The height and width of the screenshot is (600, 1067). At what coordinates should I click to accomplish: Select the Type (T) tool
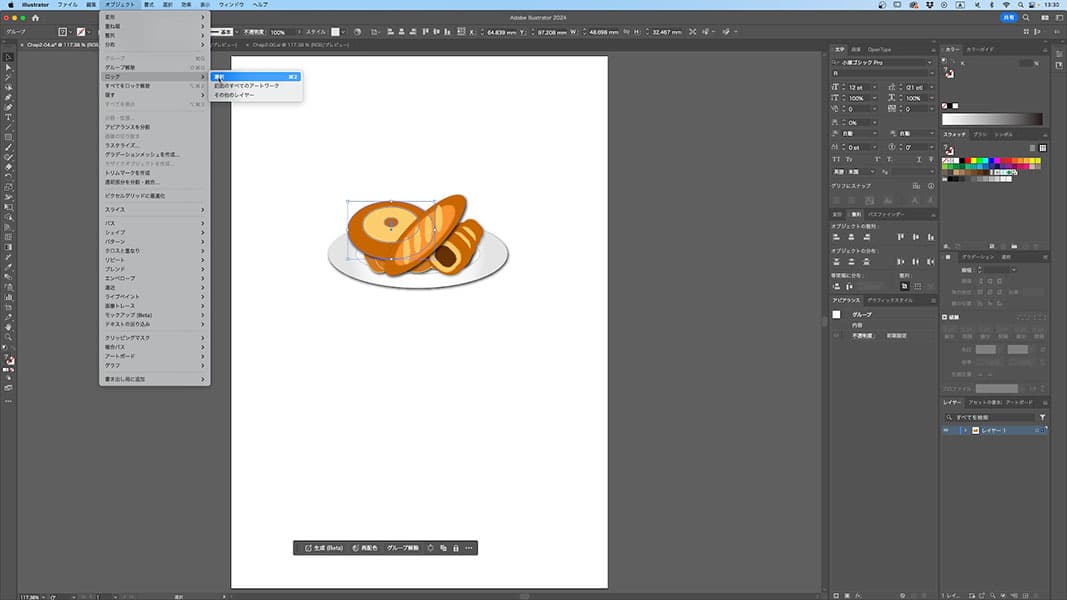pyautogui.click(x=9, y=117)
